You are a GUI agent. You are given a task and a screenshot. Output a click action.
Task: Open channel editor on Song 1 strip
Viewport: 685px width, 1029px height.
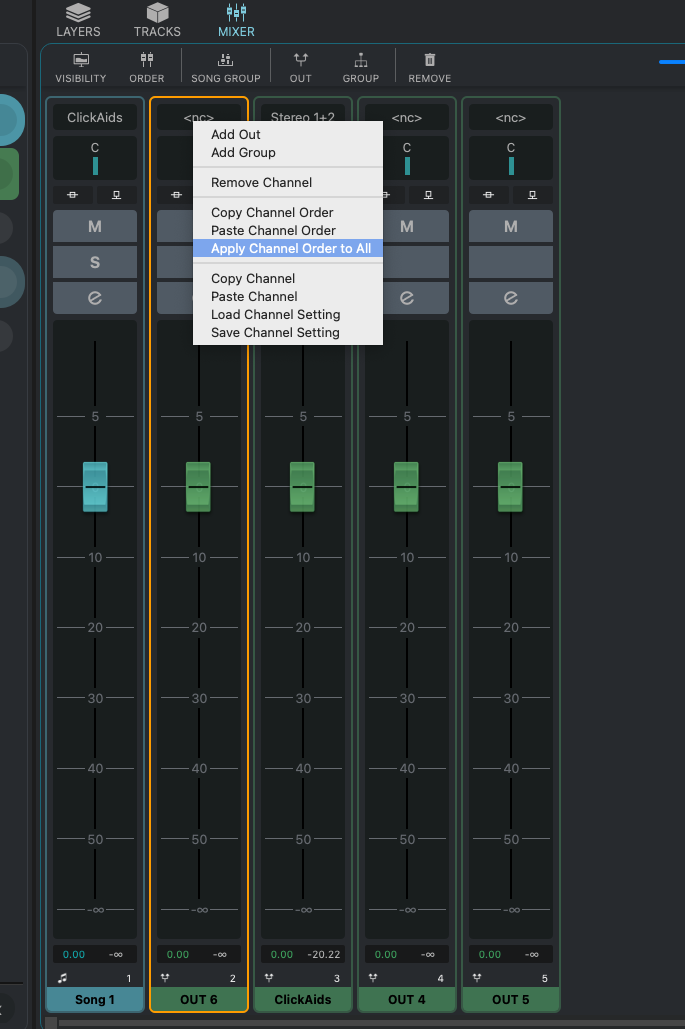95,297
